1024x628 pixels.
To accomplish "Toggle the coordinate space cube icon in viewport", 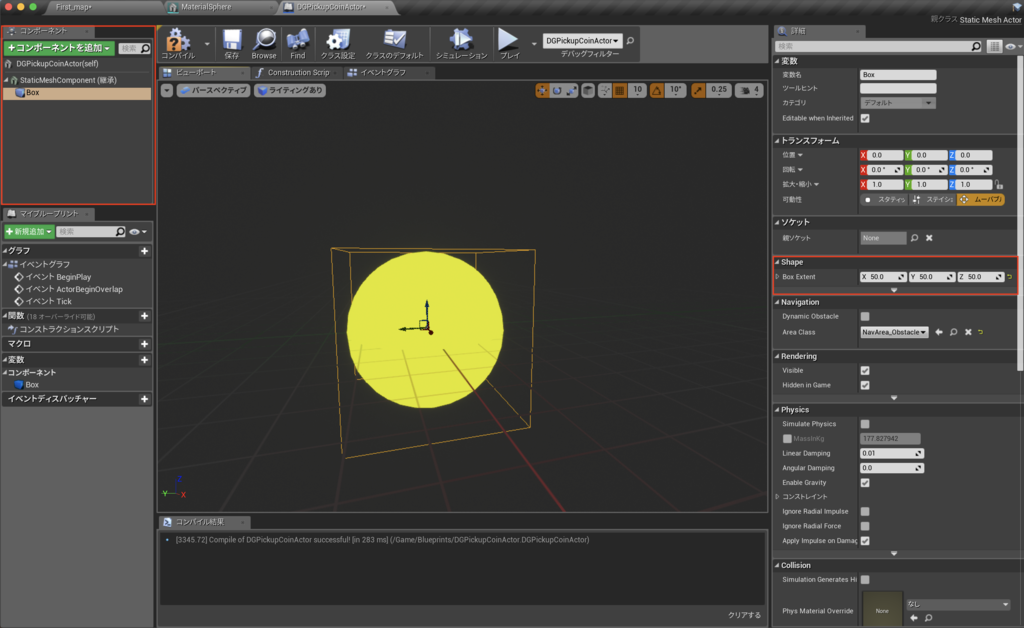I will pyautogui.click(x=588, y=91).
